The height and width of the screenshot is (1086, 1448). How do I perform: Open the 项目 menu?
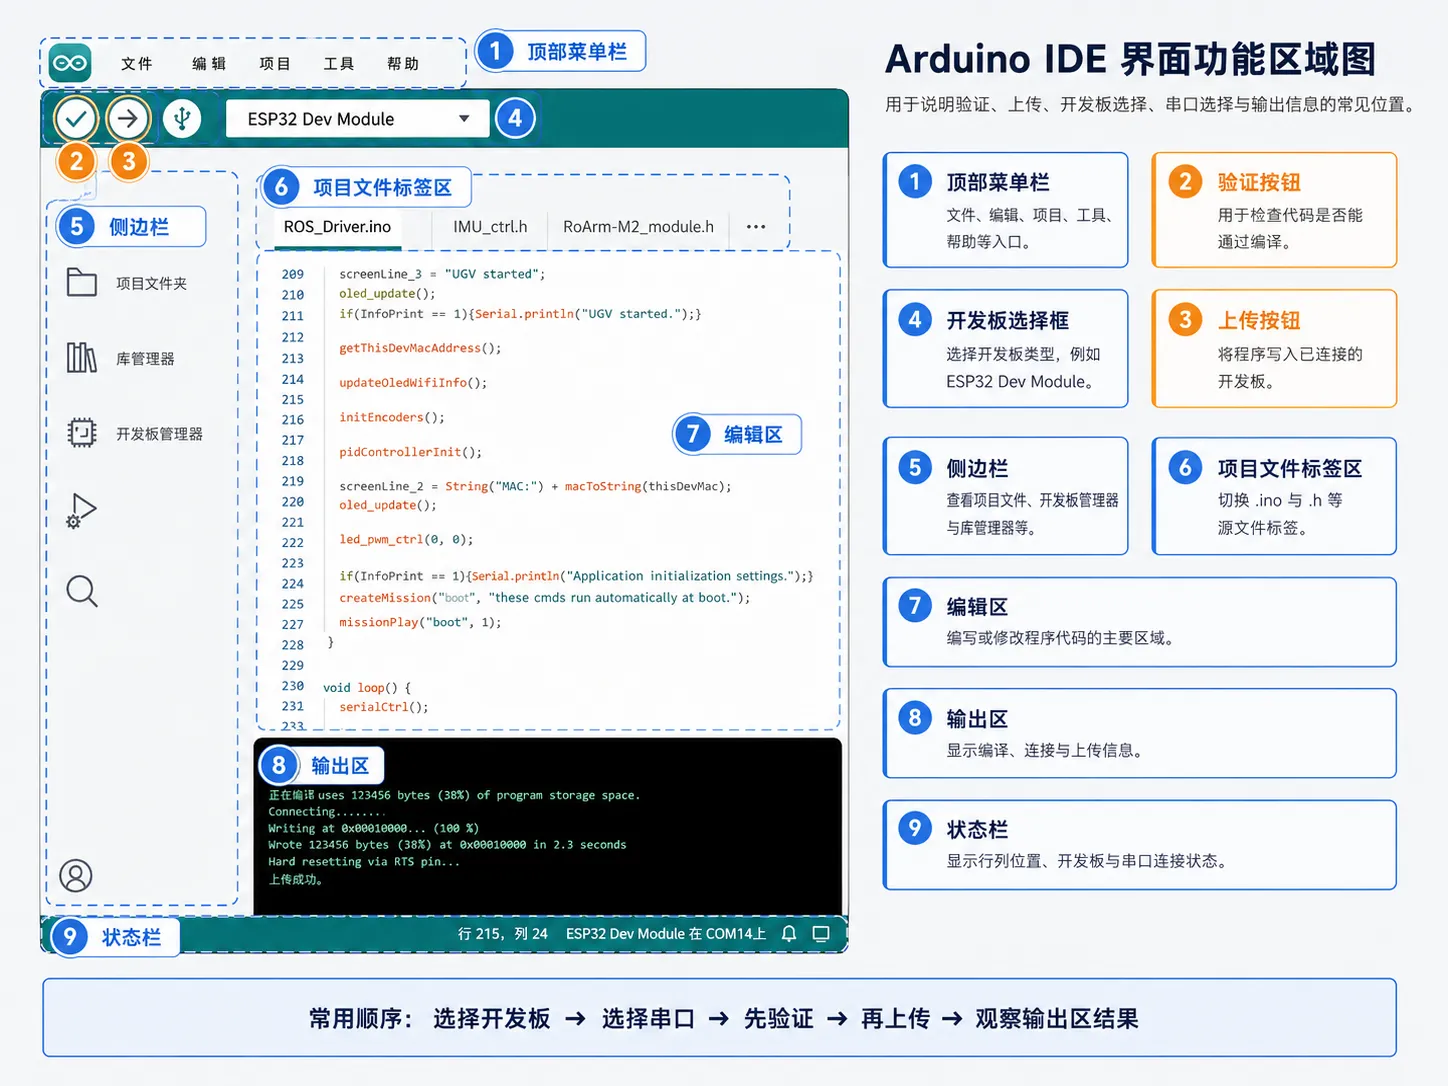click(x=275, y=63)
